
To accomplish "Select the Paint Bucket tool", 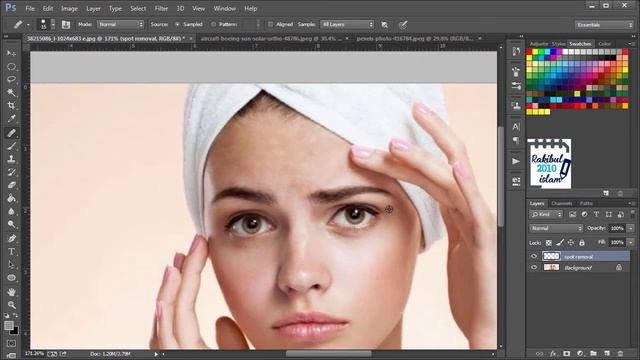I will pos(11,198).
